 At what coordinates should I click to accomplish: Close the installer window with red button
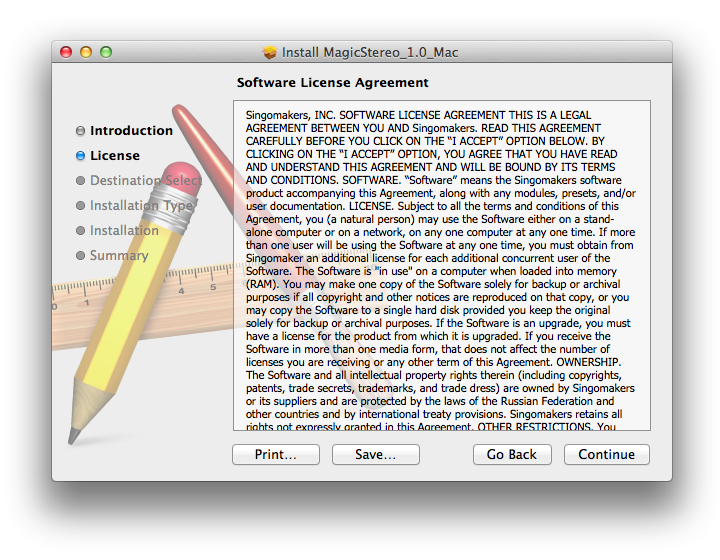66,52
